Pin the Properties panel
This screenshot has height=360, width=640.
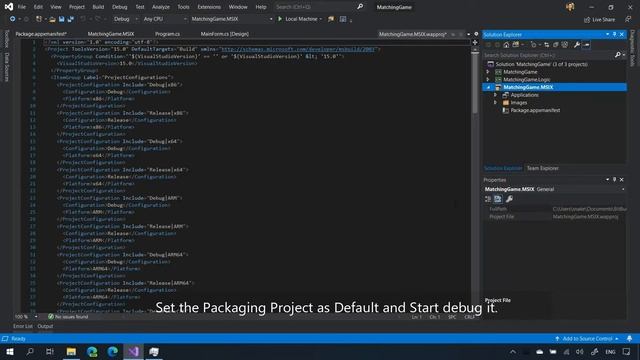pyautogui.click(x=614, y=180)
